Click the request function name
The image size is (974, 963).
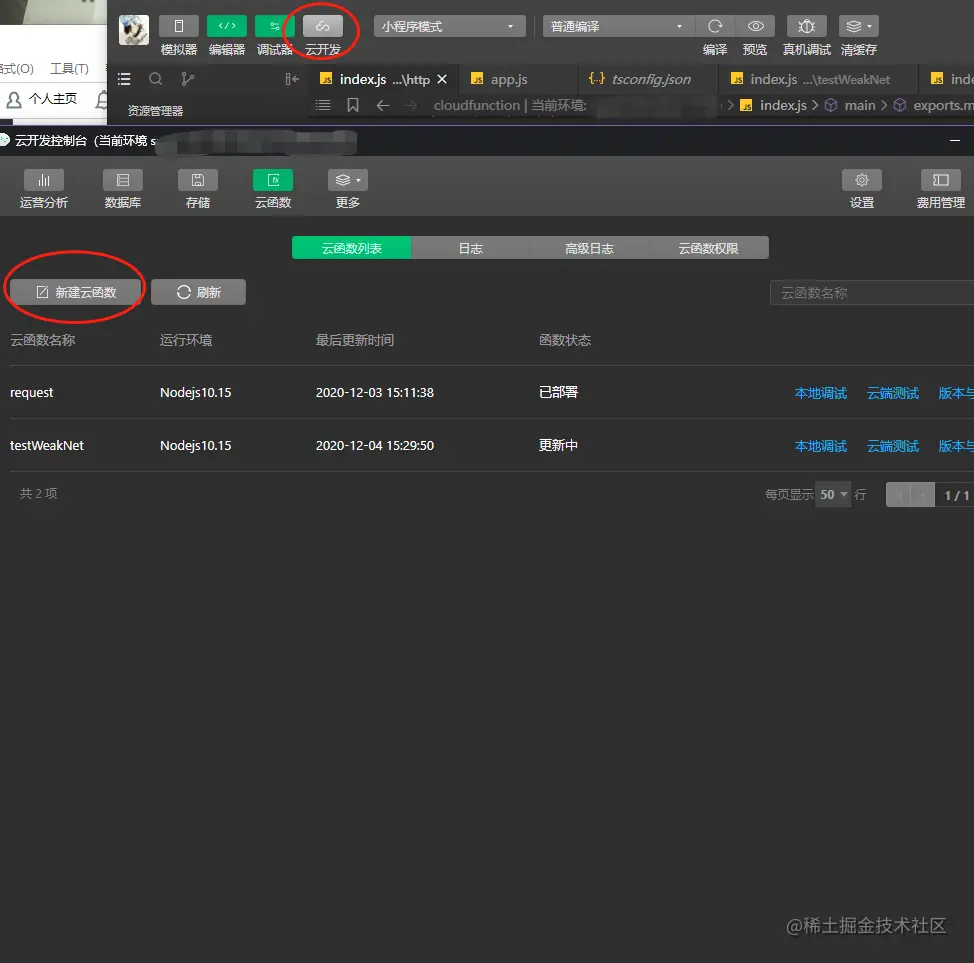coord(32,393)
